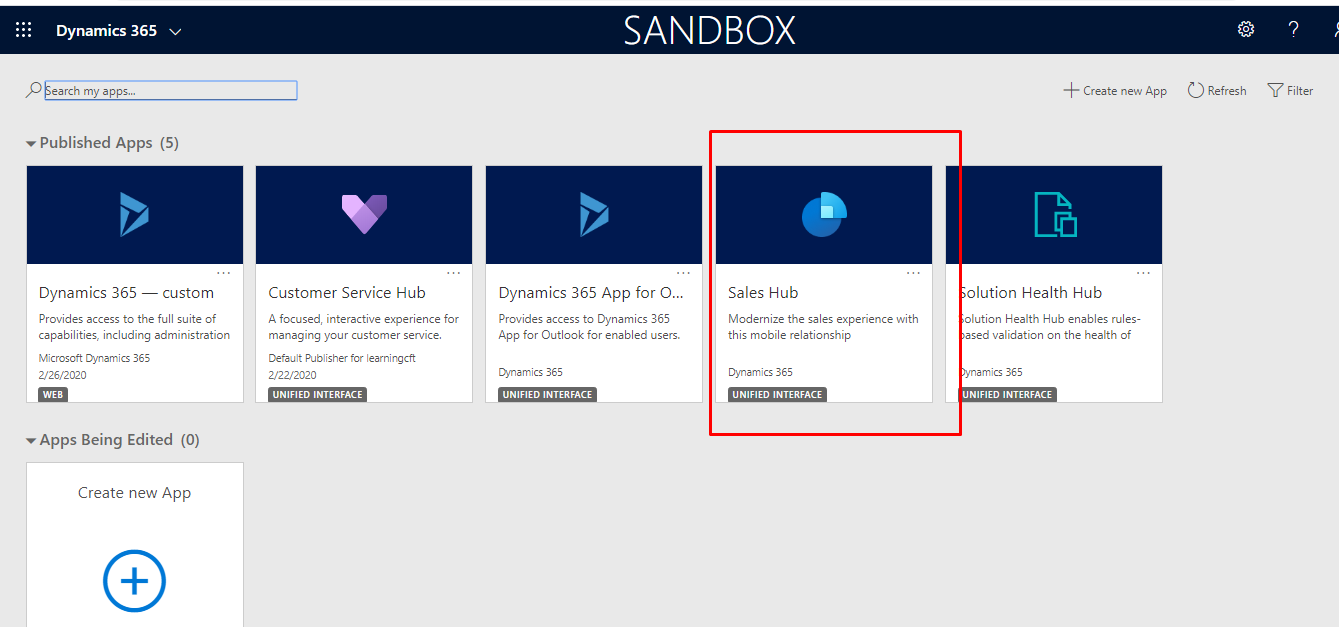
Task: Open the Filter button
Action: pos(1290,90)
